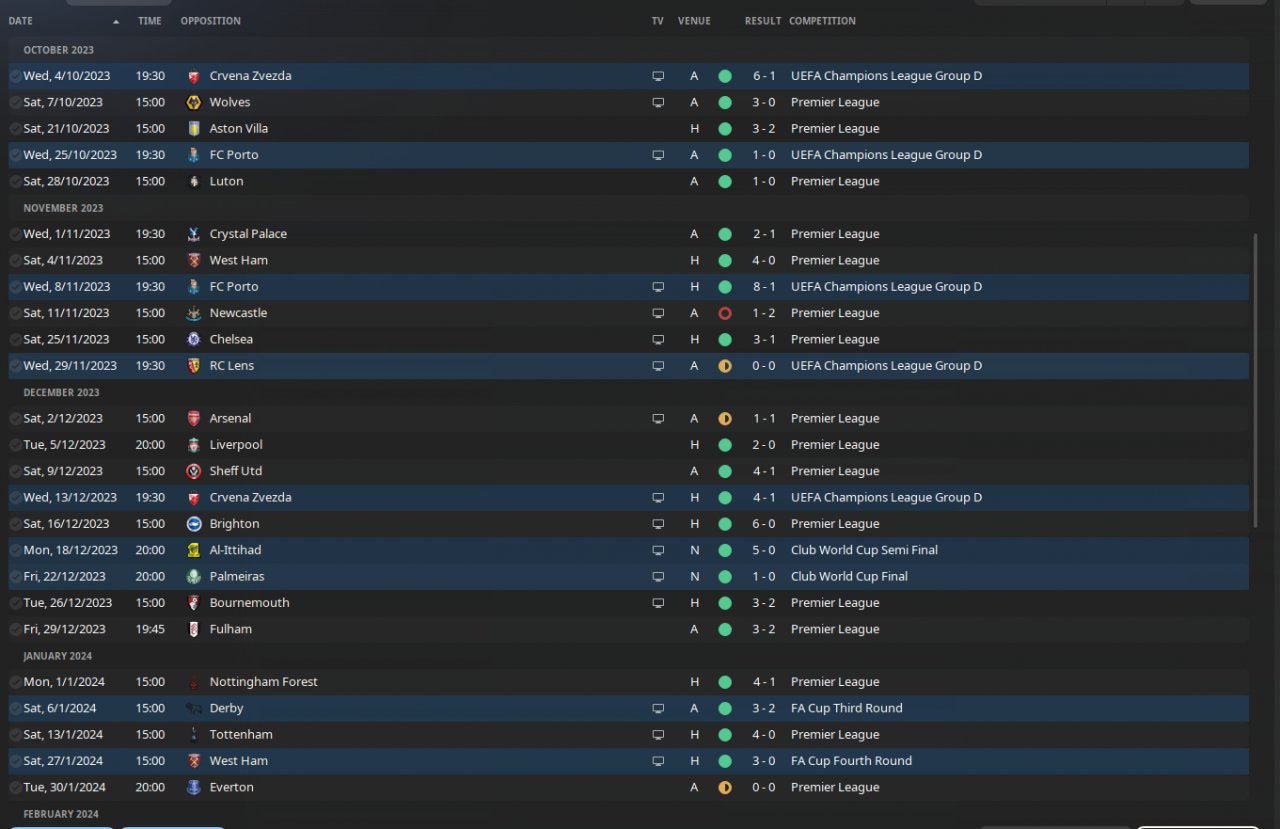
Task: Click the Chelsea club badge
Action: click(x=194, y=339)
